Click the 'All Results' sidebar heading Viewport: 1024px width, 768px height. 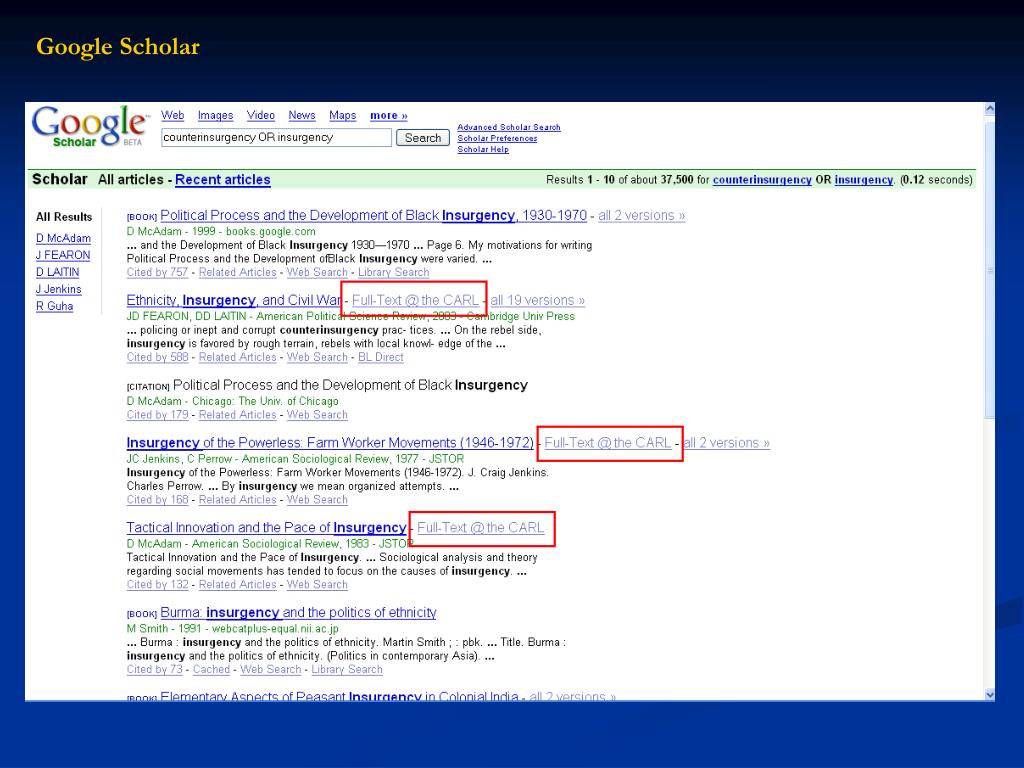tap(64, 217)
